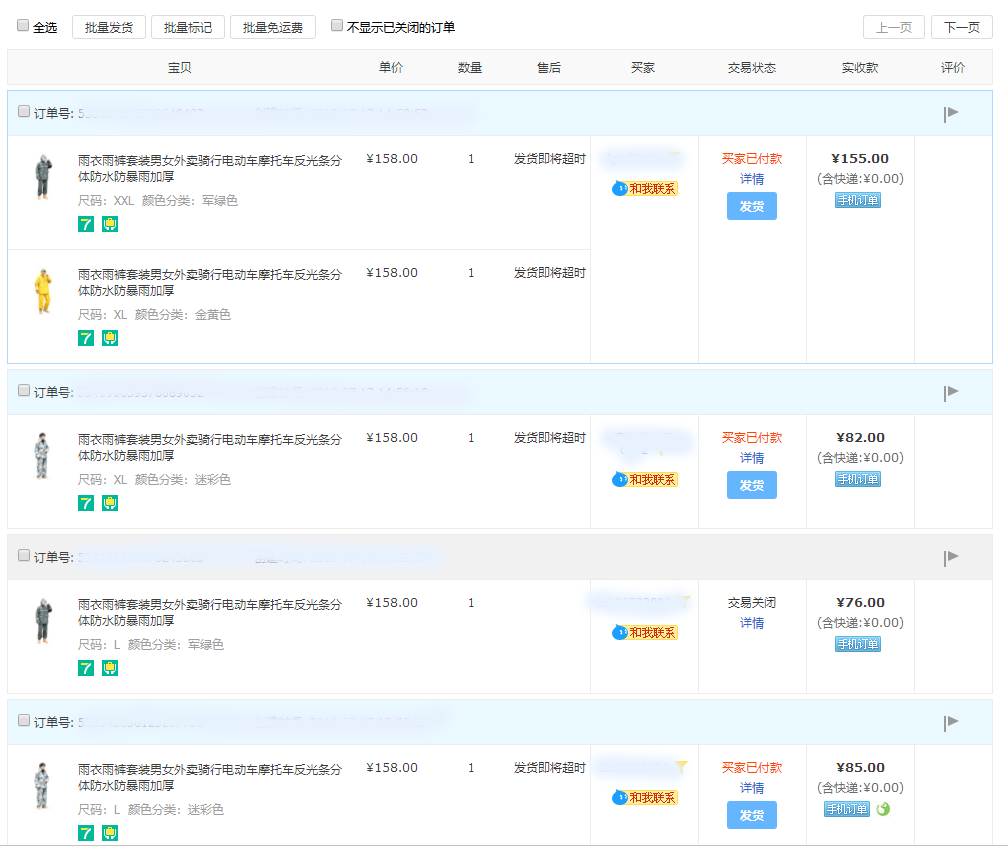
Task: Click 批量发货 batch shipping action
Action: [108, 26]
